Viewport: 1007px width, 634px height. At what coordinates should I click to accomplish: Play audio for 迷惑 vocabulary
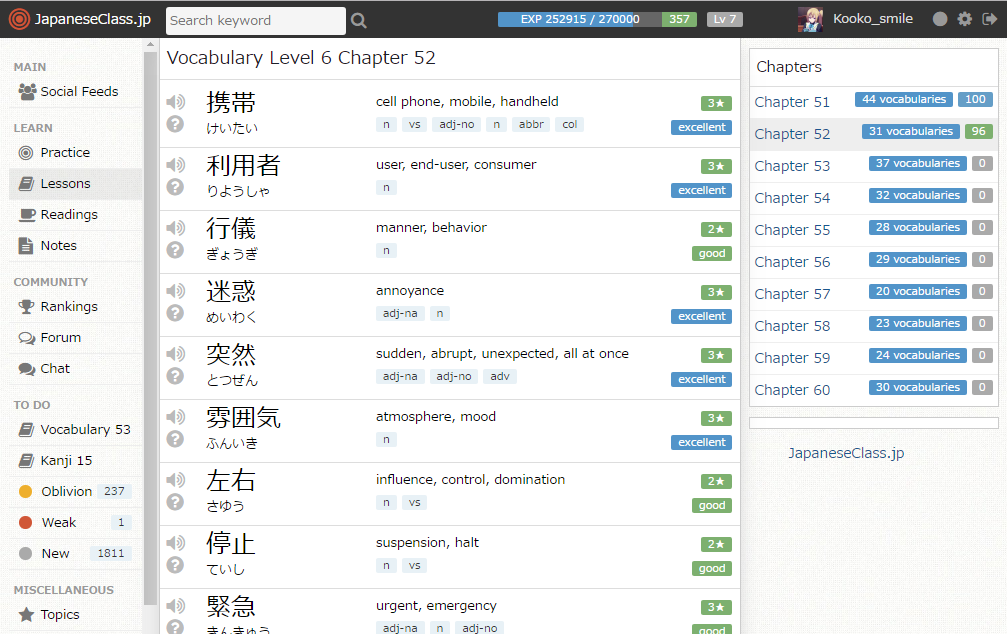[175, 291]
